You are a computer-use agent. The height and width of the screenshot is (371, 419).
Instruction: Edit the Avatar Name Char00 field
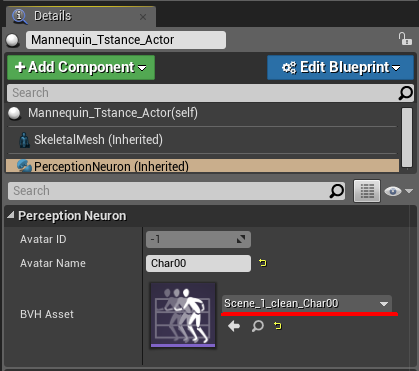point(198,263)
